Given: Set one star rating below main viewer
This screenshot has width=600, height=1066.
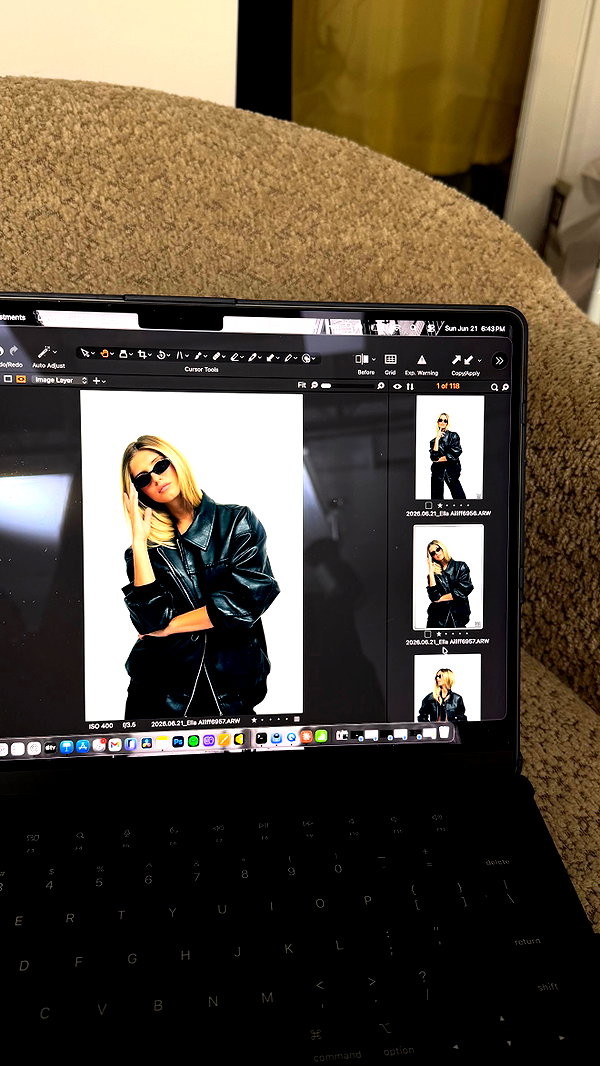Looking at the screenshot, I should coord(254,720).
